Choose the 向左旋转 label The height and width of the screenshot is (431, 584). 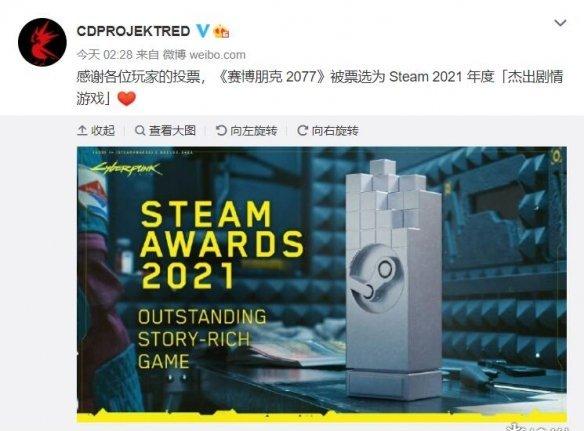254,131
